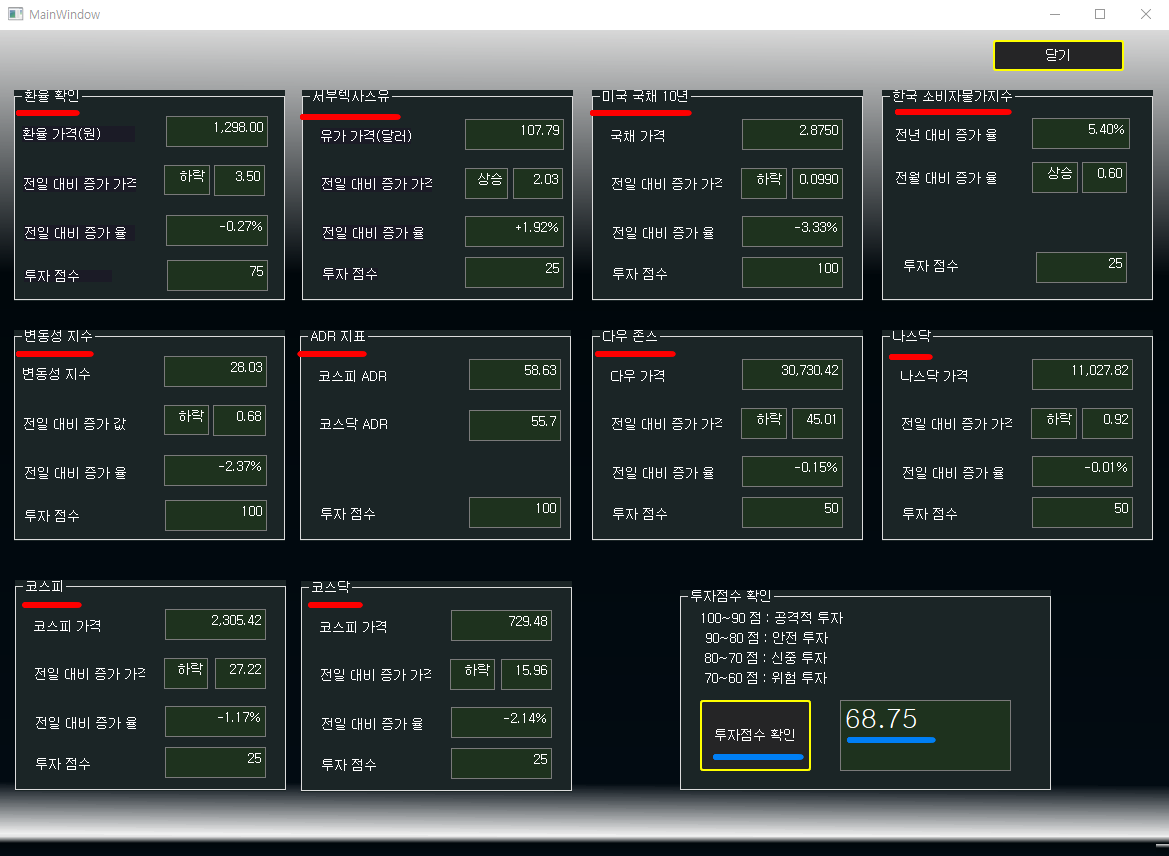Click the 상승 field in 소비자물가지수 panel
Viewport: 1169px width, 856px height.
click(1055, 177)
